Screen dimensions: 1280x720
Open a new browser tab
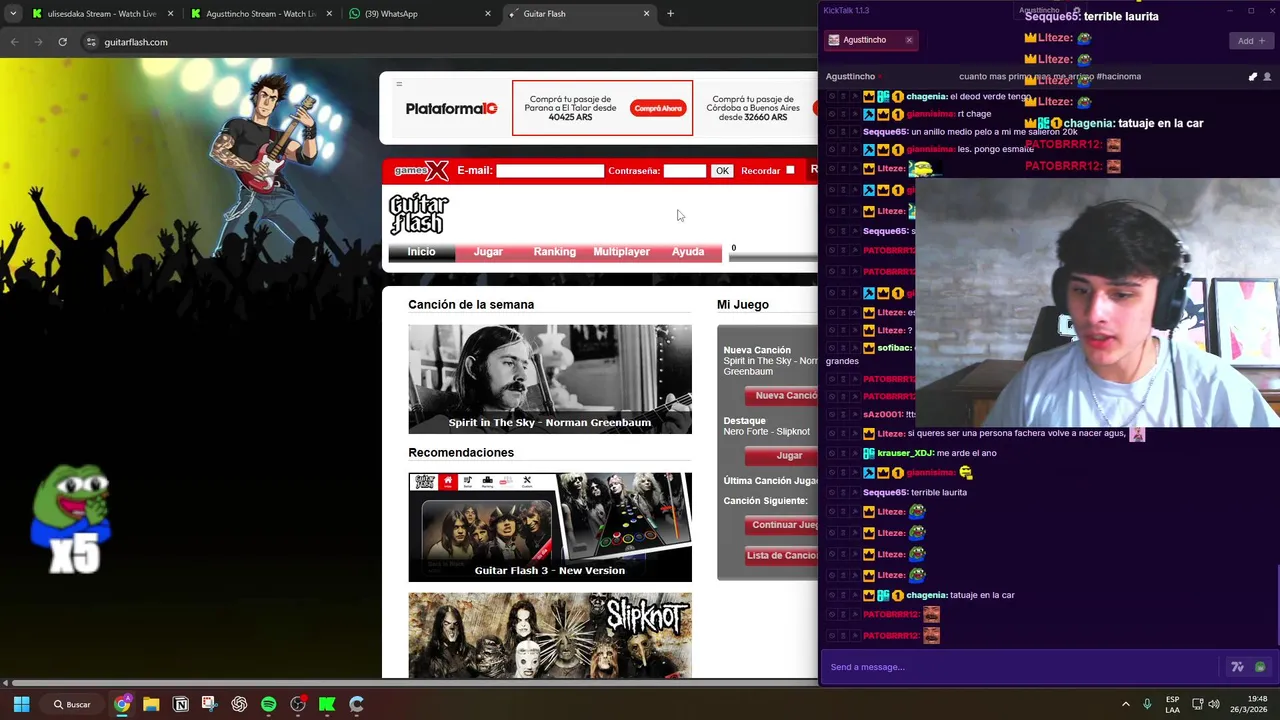tap(670, 14)
